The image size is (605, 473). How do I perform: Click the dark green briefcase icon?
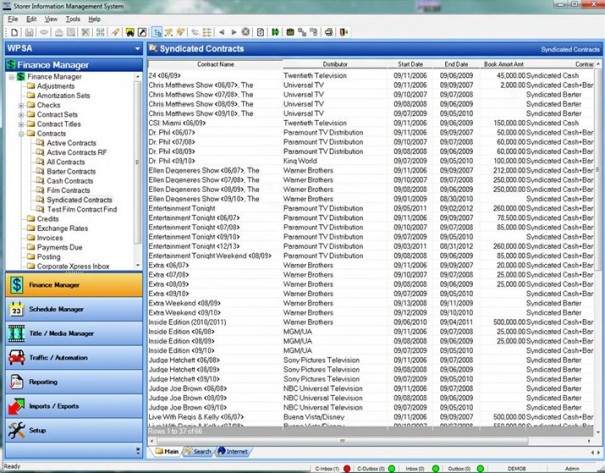pyautogui.click(x=290, y=32)
